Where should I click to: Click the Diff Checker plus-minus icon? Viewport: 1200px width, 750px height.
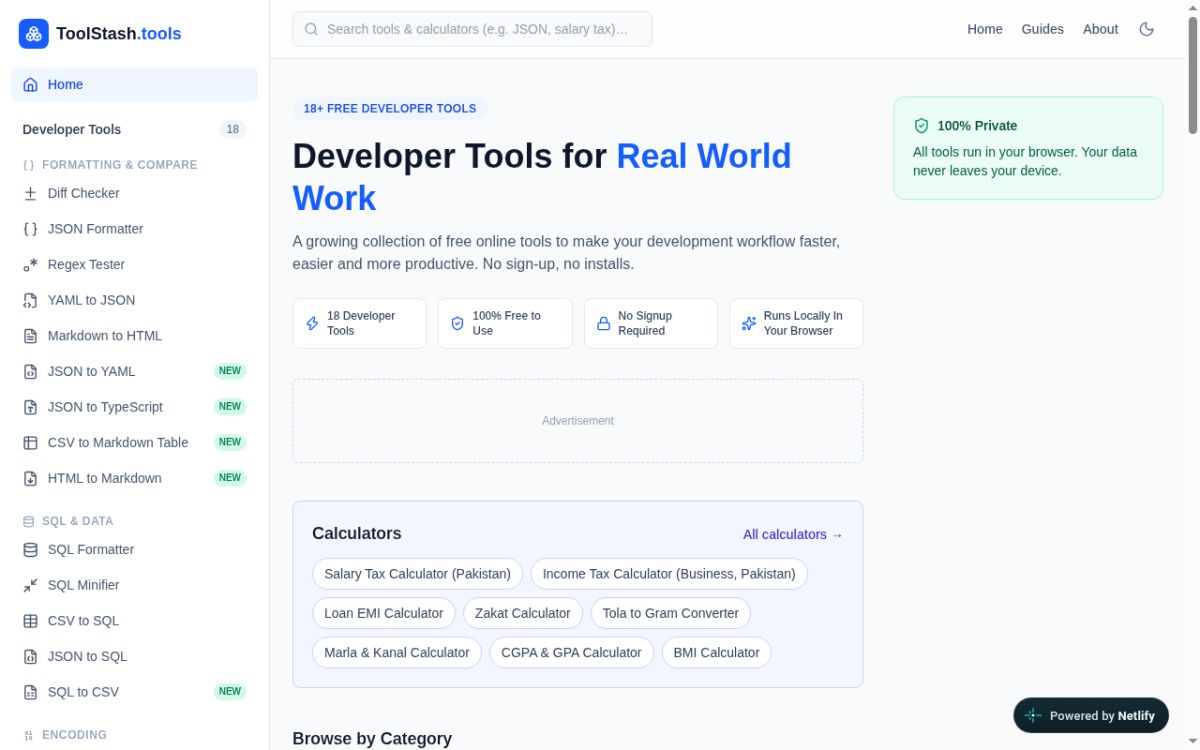pos(30,193)
